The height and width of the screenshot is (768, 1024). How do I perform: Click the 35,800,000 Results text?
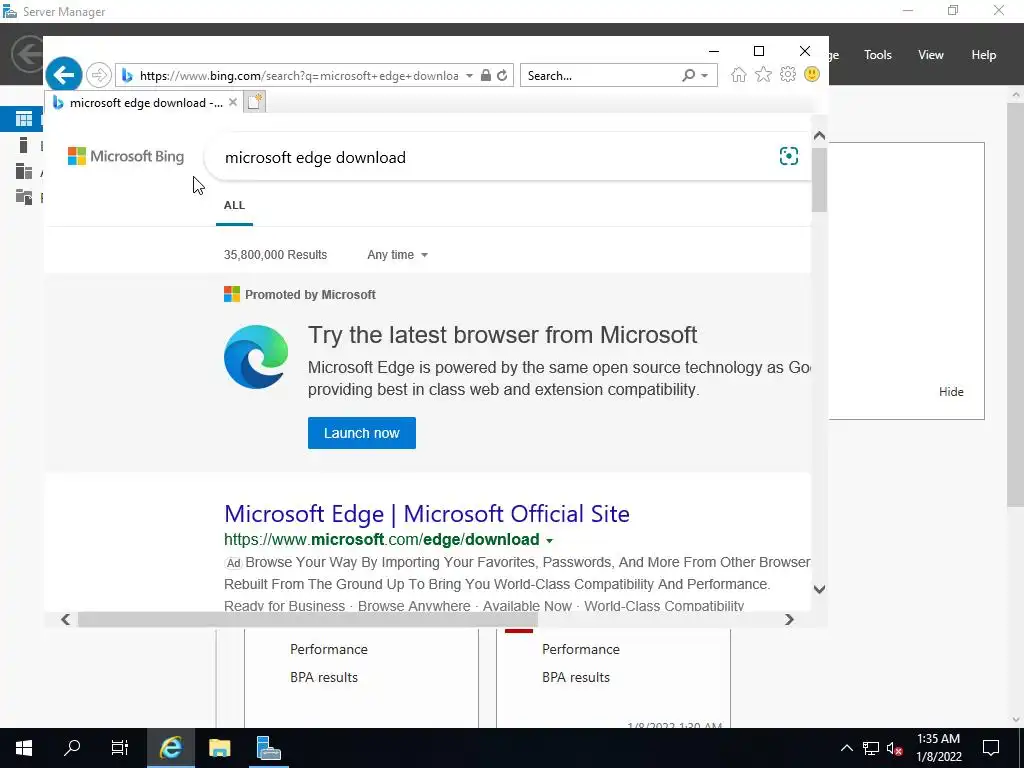pyautogui.click(x=276, y=255)
